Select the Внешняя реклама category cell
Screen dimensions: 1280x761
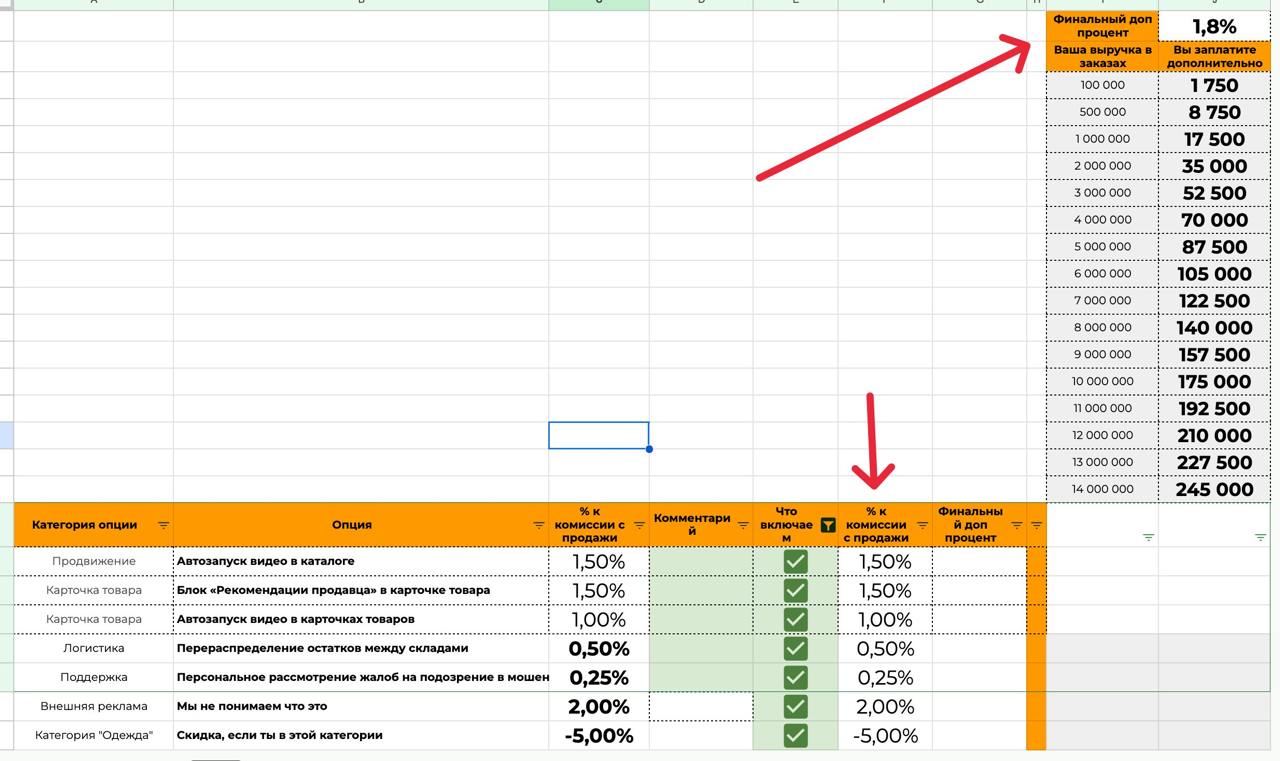tap(94, 707)
